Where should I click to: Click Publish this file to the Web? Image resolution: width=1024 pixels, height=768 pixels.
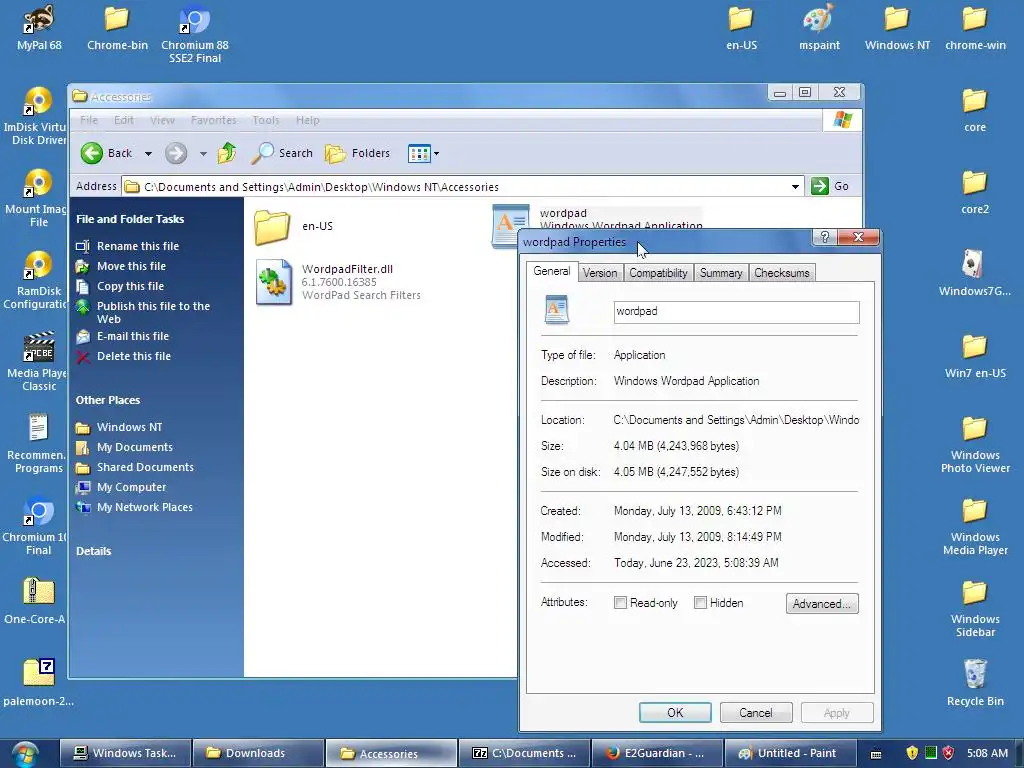point(153,312)
